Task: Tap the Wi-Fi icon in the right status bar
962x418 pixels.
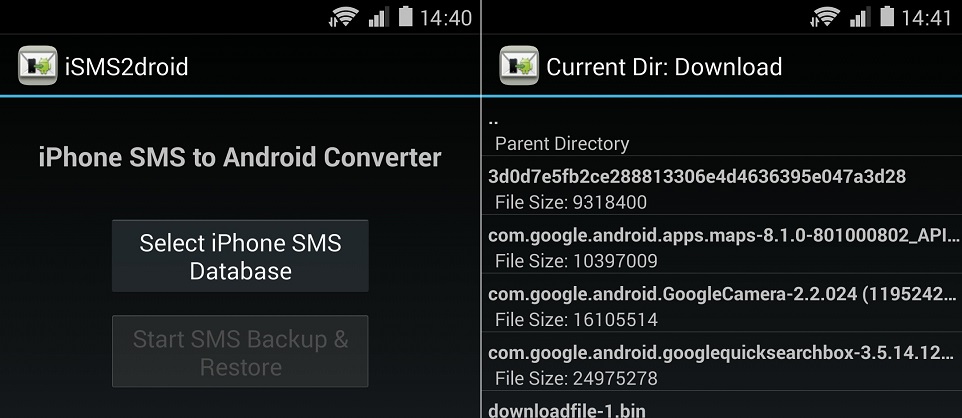Action: click(x=825, y=17)
